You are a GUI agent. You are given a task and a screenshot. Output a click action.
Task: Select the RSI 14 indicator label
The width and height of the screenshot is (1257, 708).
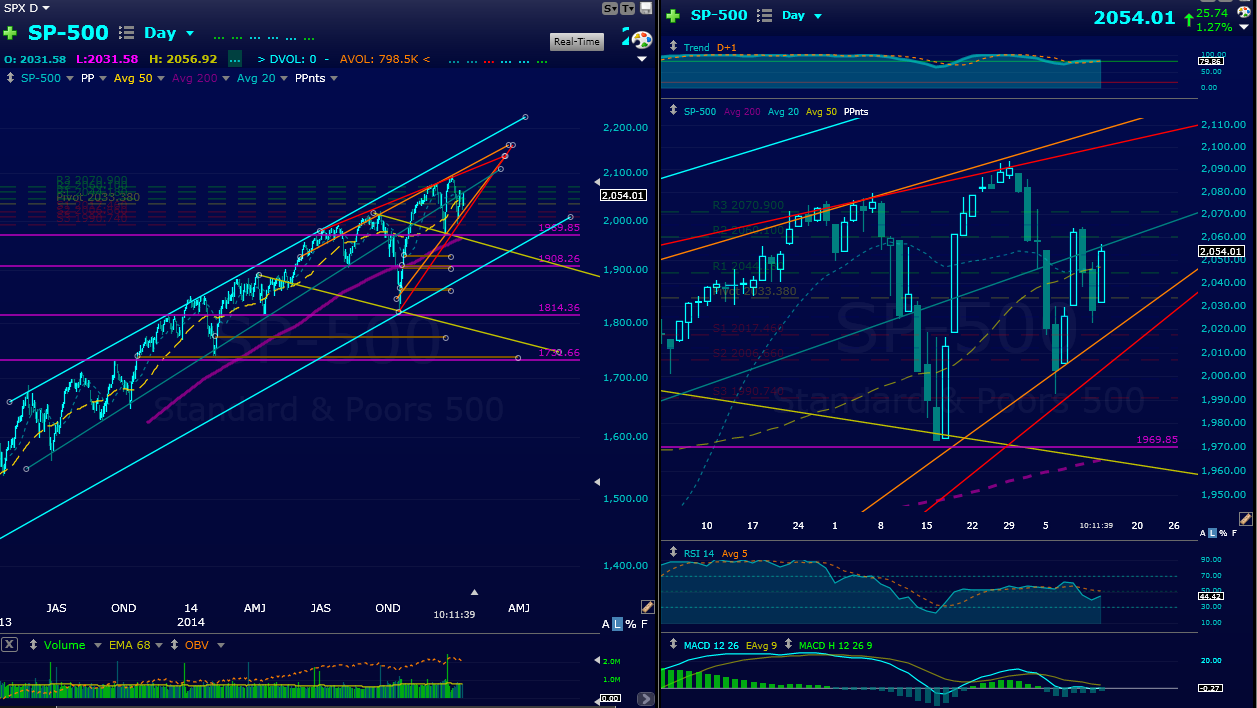point(699,553)
